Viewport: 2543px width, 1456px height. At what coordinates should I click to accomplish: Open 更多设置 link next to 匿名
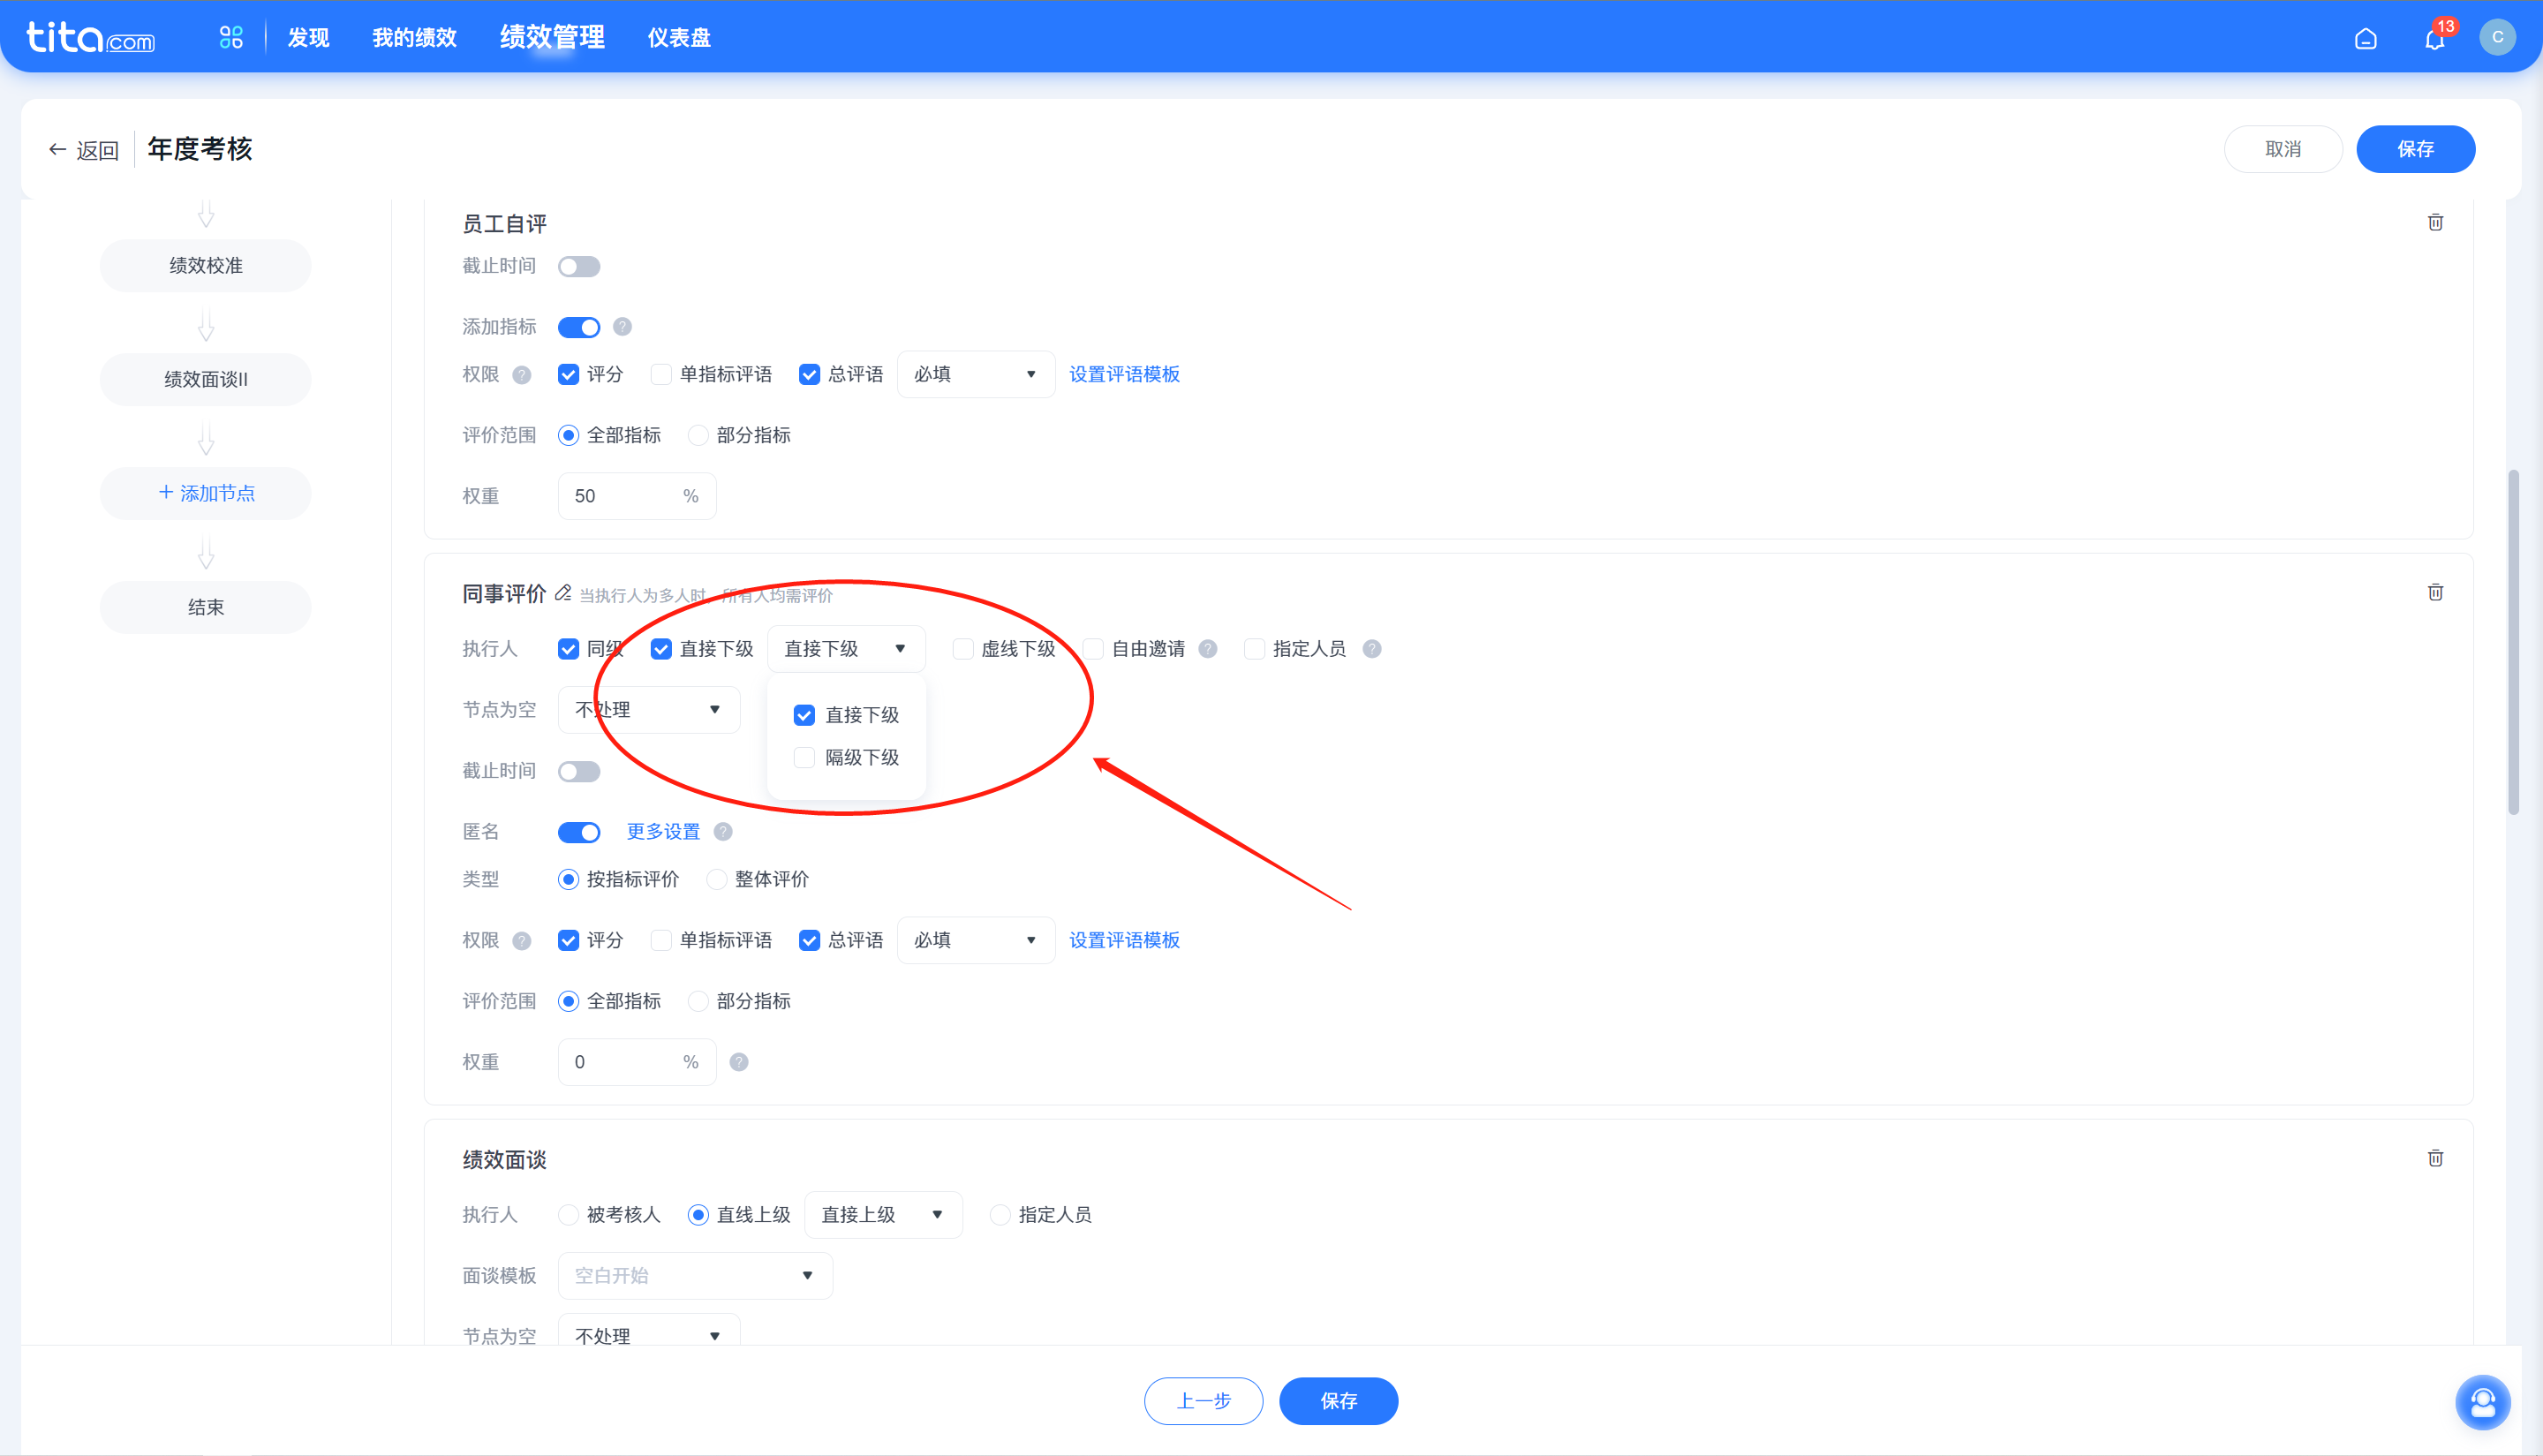pos(663,832)
